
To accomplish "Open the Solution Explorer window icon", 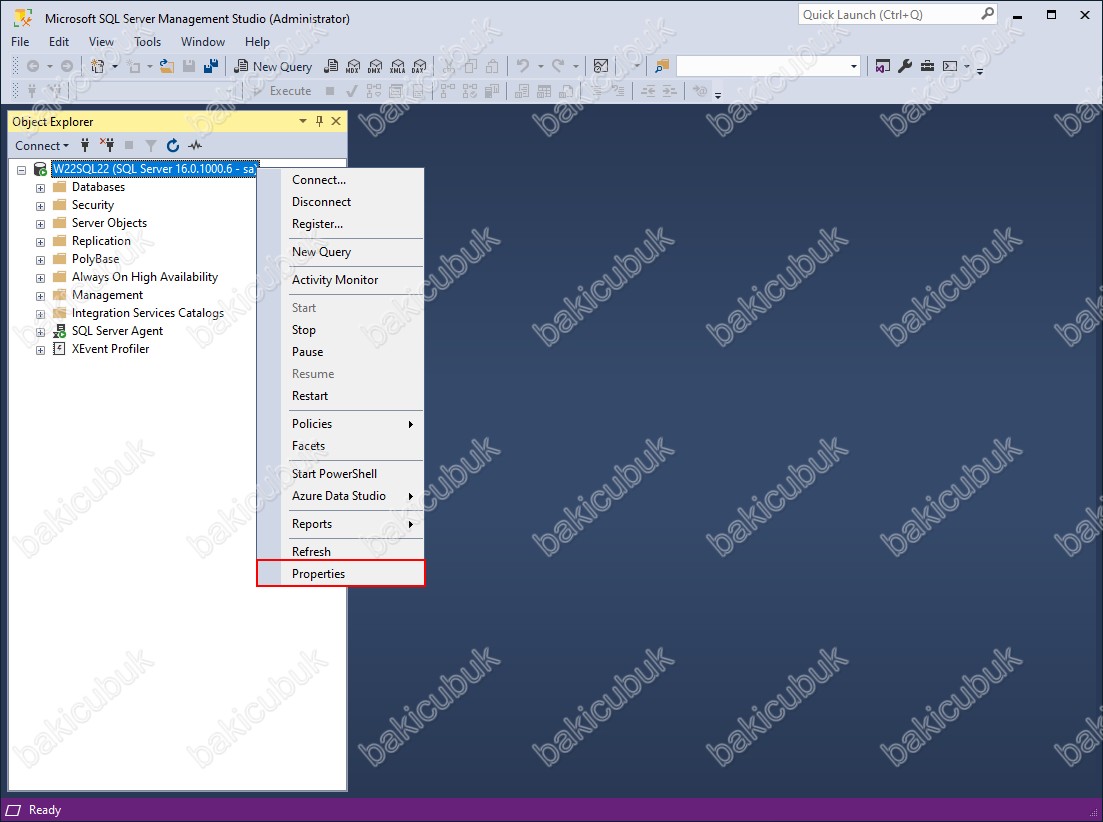I will [x=883, y=66].
